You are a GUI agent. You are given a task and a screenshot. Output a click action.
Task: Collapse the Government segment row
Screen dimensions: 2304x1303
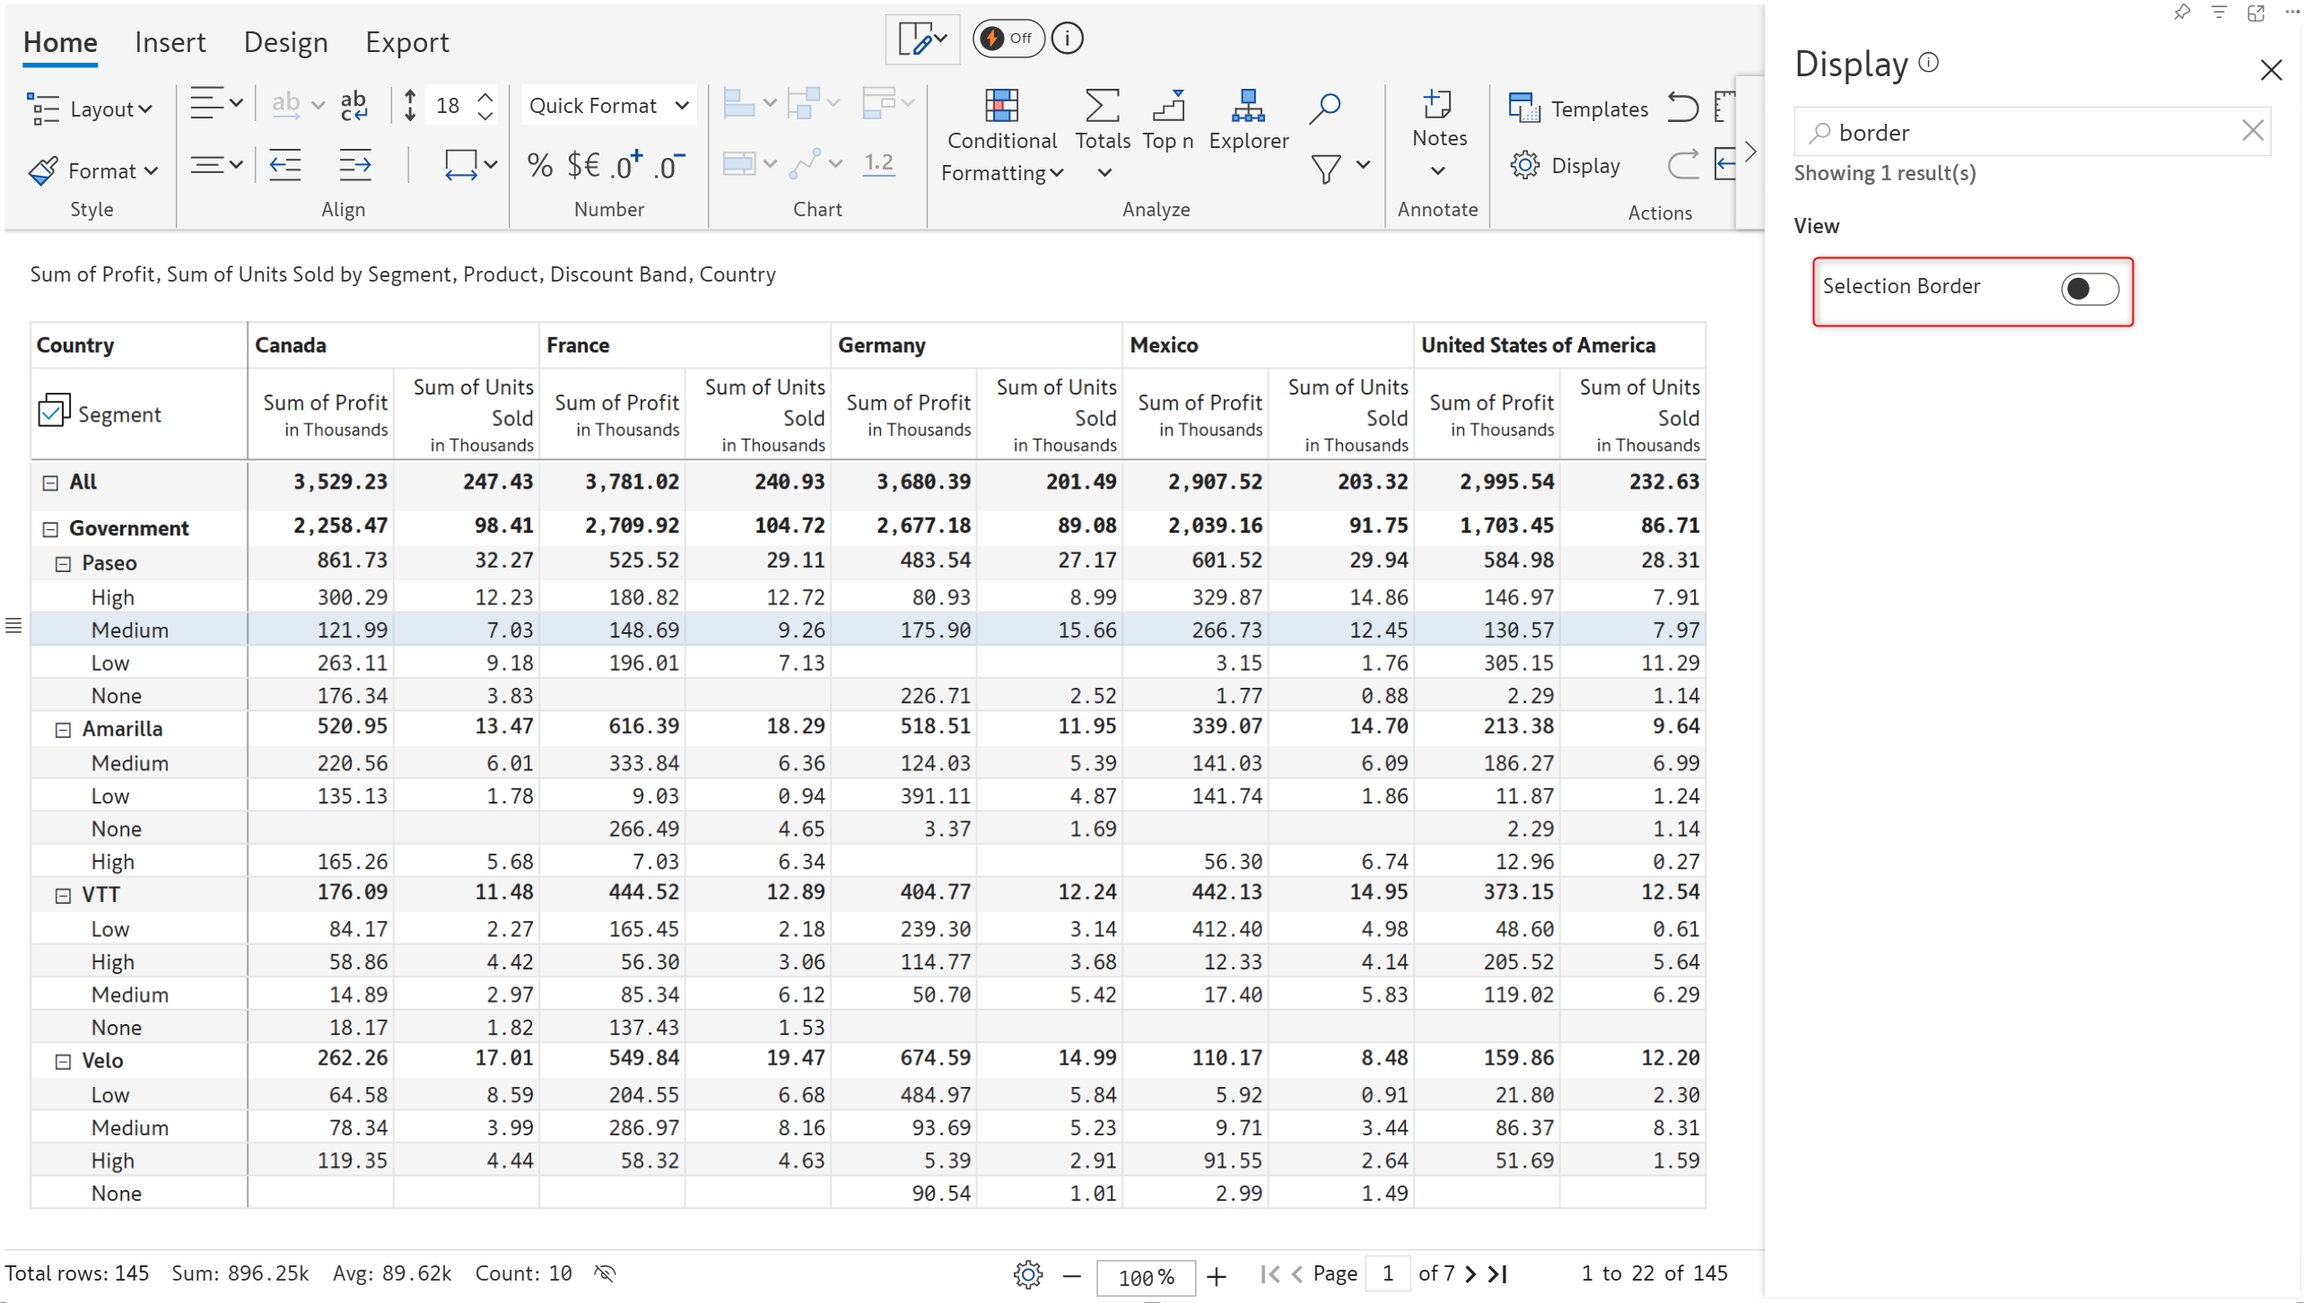tap(50, 529)
